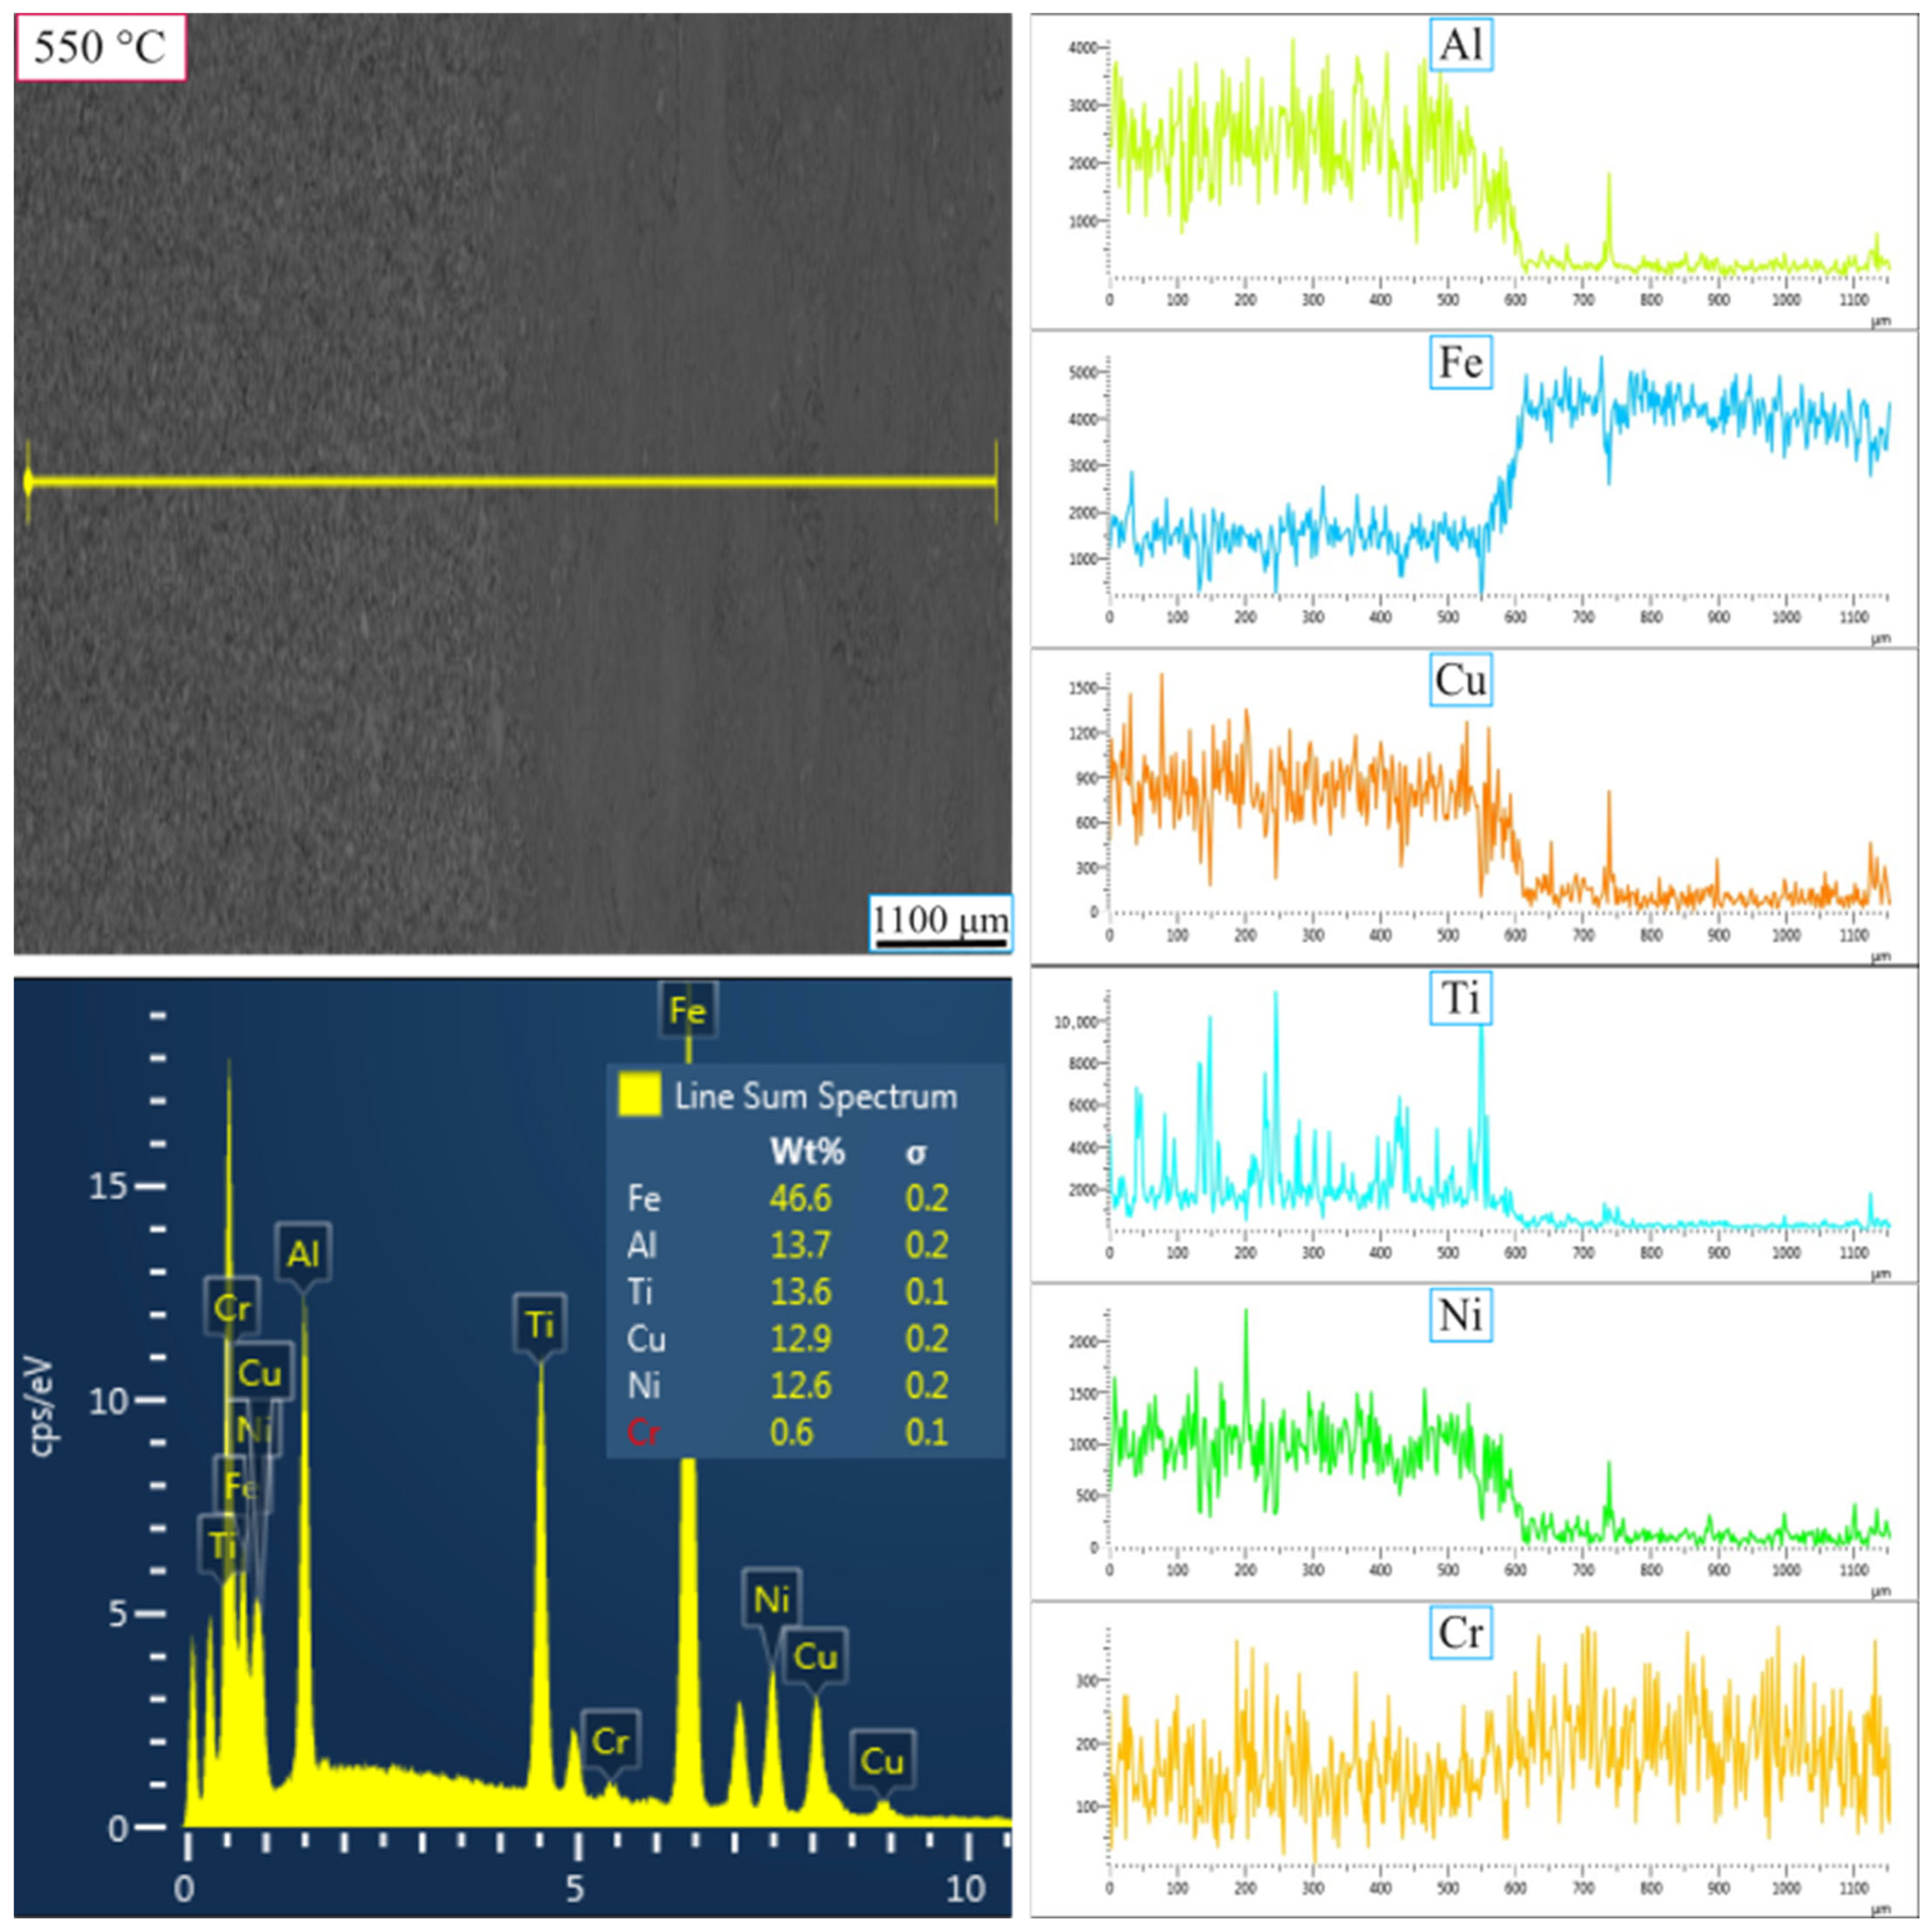Click the Fe peak tag atop spectrum
Image resolution: width=1932 pixels, height=1929 pixels.
tap(687, 1010)
